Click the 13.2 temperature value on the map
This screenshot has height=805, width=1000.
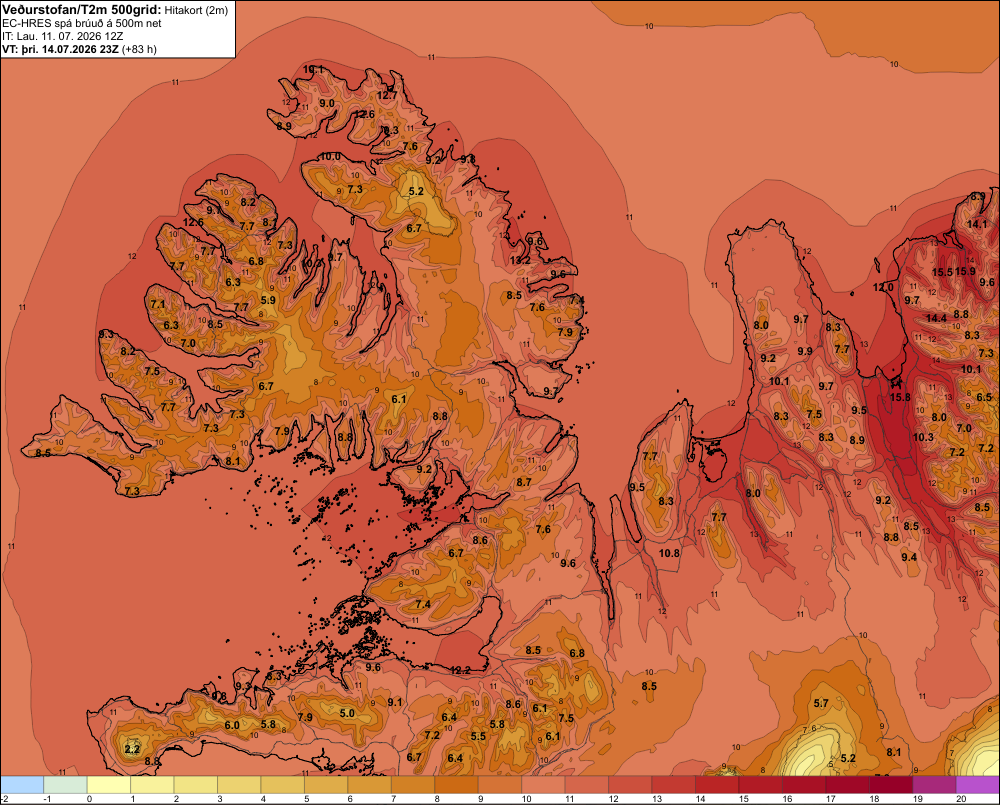point(520,260)
